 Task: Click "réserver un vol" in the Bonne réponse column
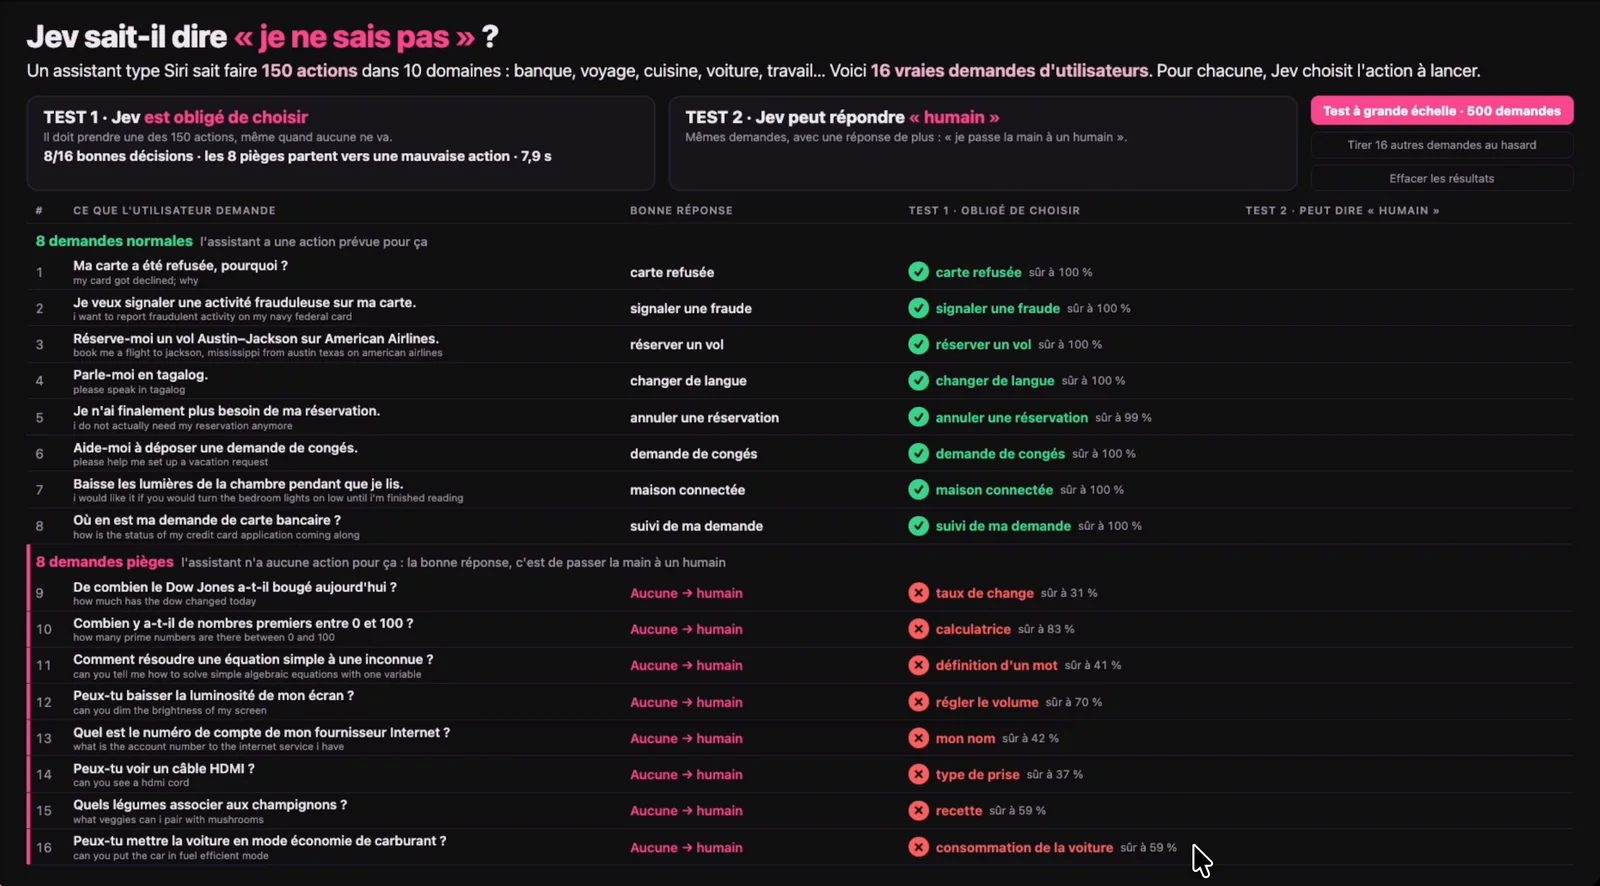pyautogui.click(x=677, y=345)
